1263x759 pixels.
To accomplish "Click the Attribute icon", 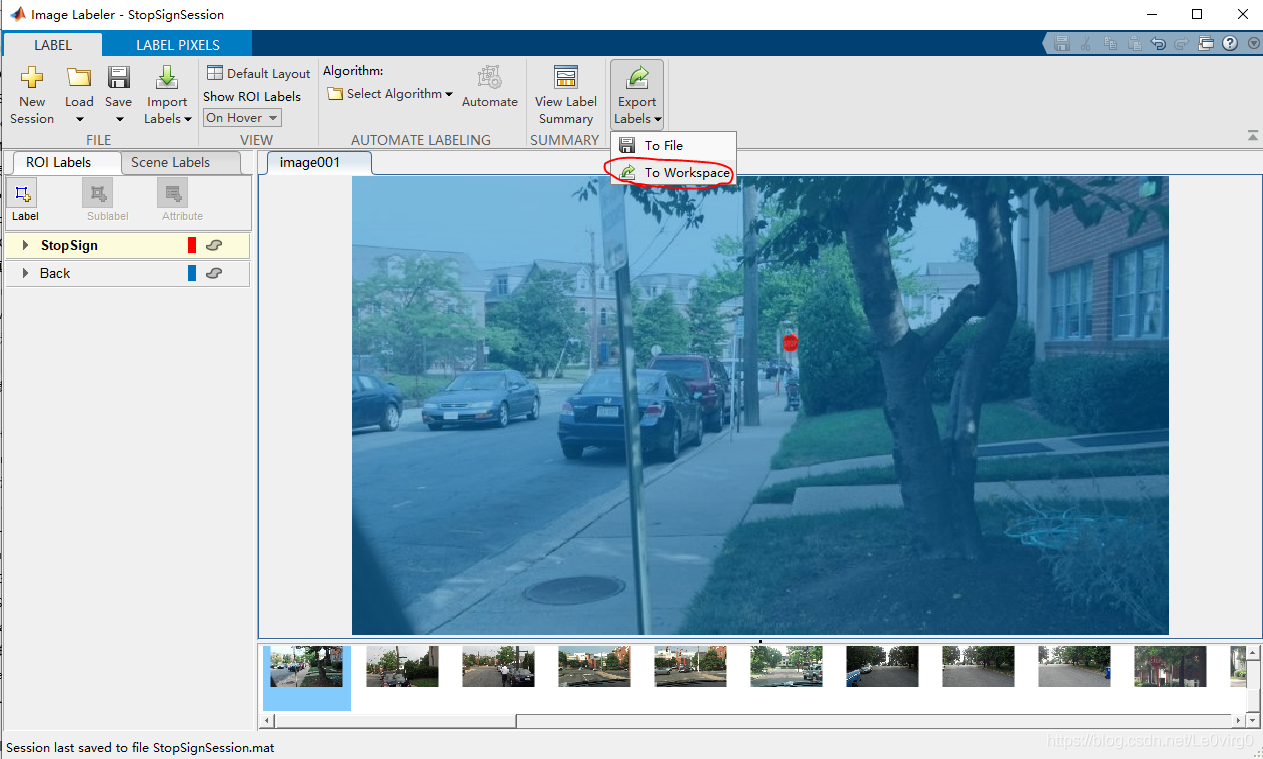I will pyautogui.click(x=173, y=193).
